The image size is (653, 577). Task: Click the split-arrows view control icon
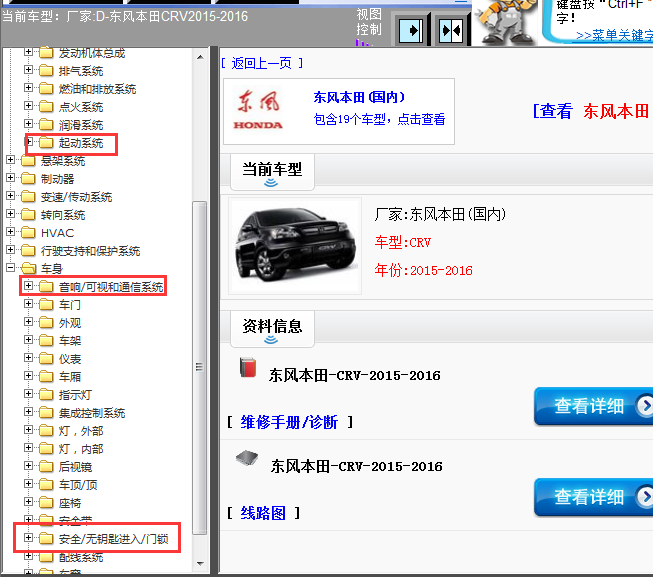[451, 31]
